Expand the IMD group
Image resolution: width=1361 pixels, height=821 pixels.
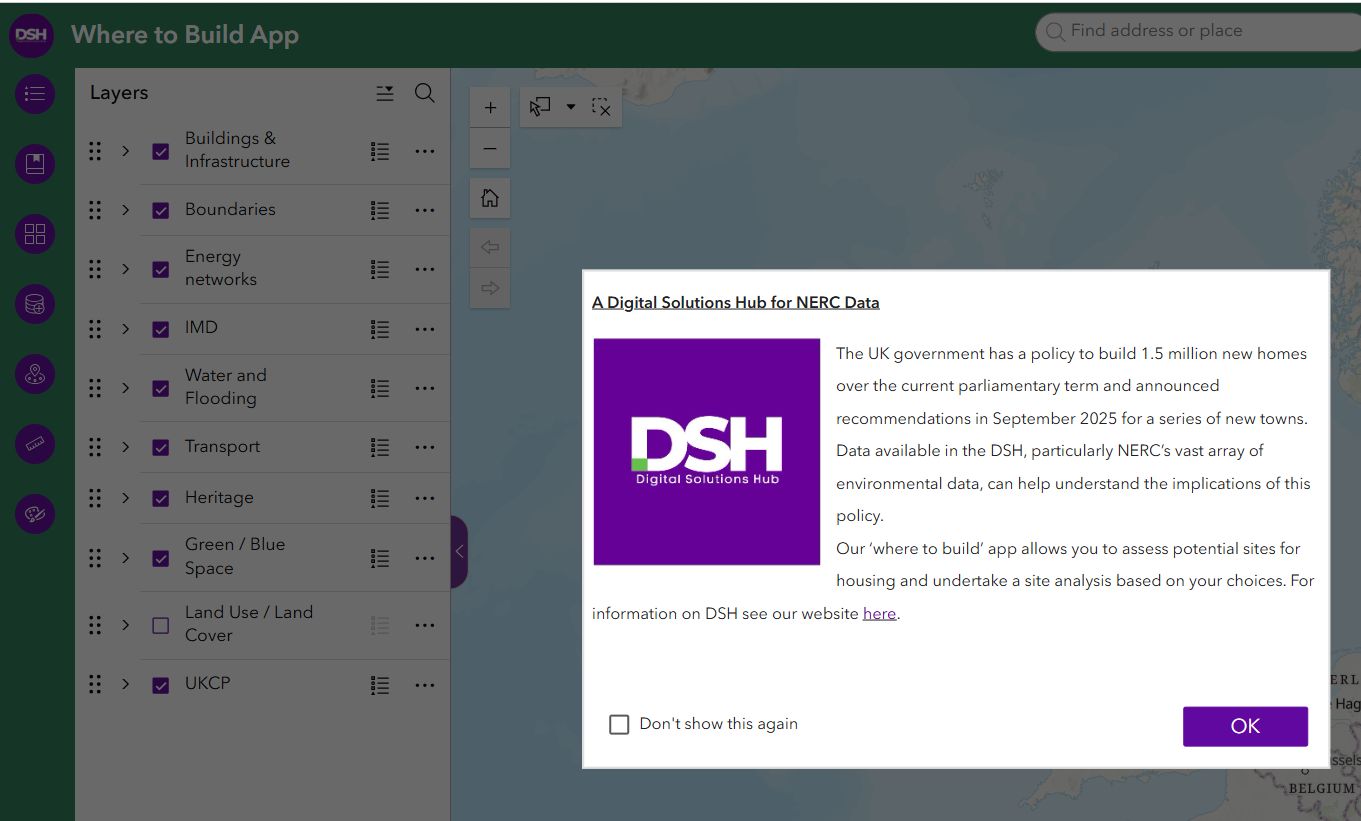(x=125, y=328)
